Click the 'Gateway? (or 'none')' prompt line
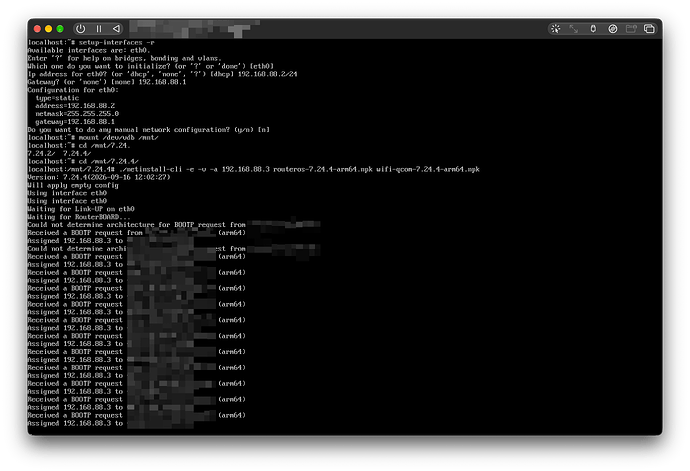This screenshot has width=690, height=471. tap(107, 82)
